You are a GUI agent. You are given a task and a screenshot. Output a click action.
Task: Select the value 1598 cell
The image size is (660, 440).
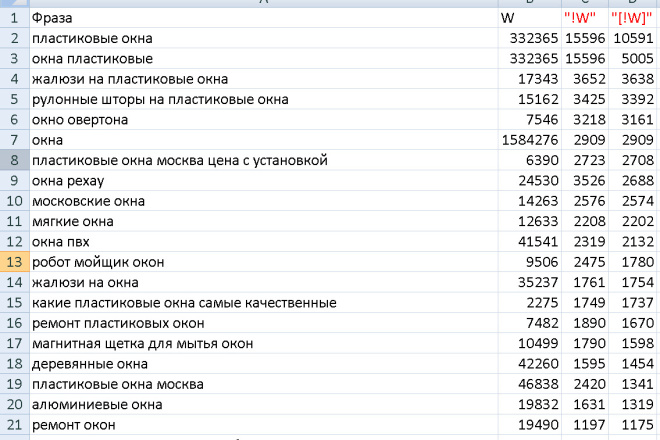[634, 344]
